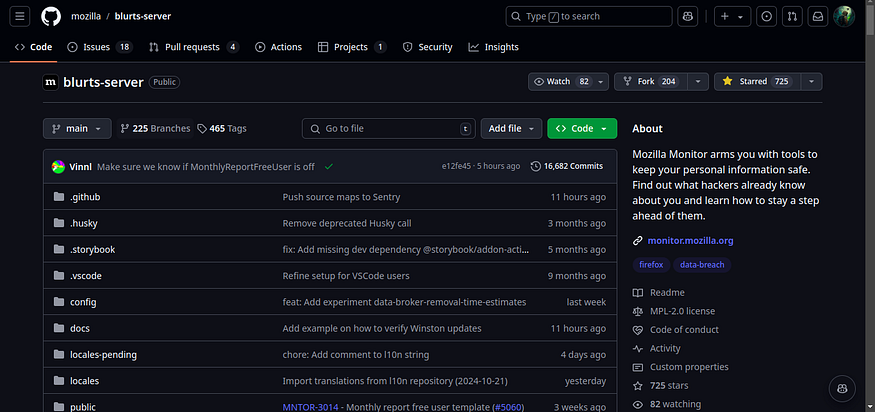Open the 'Remove deprecated Husky call' commit message
This screenshot has width=875, height=412.
(x=347, y=223)
